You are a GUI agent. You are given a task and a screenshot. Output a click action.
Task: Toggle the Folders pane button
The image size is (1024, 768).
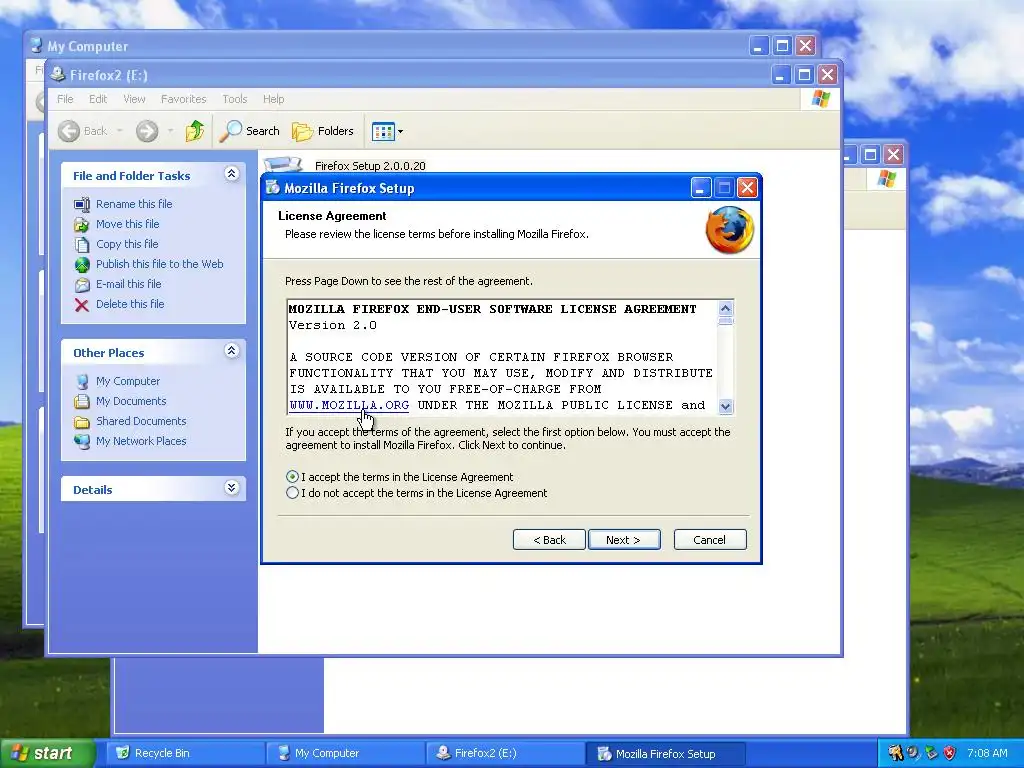click(323, 131)
